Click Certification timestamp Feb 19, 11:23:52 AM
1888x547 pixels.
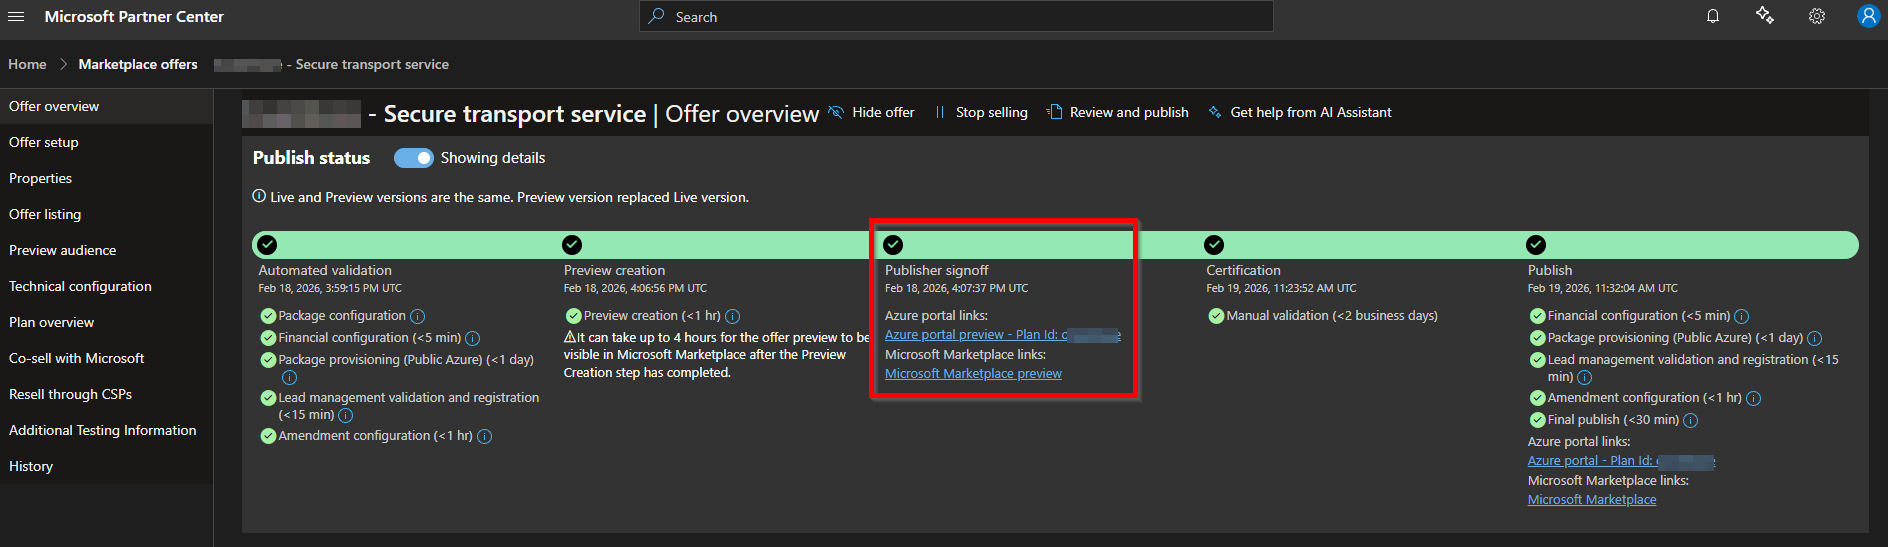pos(1281,288)
